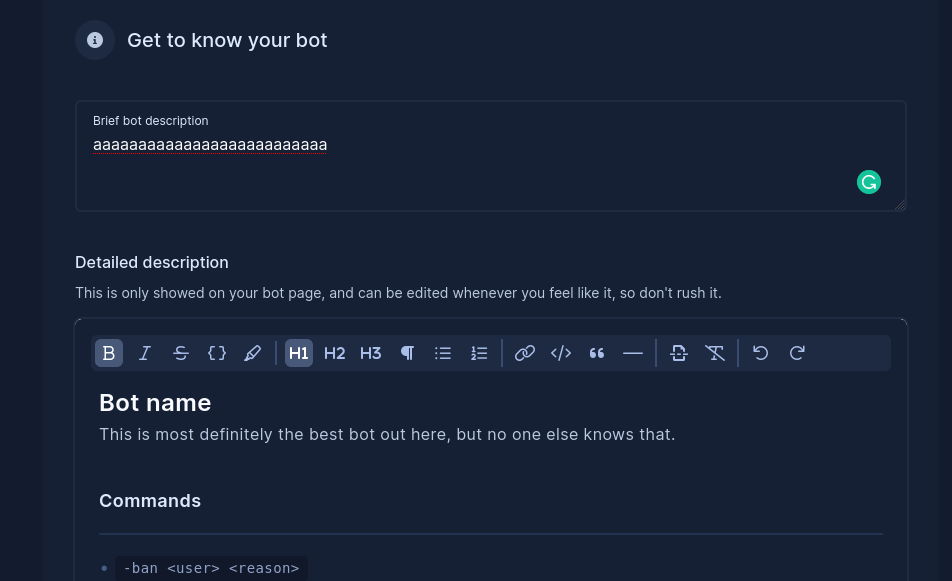Screen dimensions: 952x581
Task: Create a numbered list
Action: tap(479, 353)
